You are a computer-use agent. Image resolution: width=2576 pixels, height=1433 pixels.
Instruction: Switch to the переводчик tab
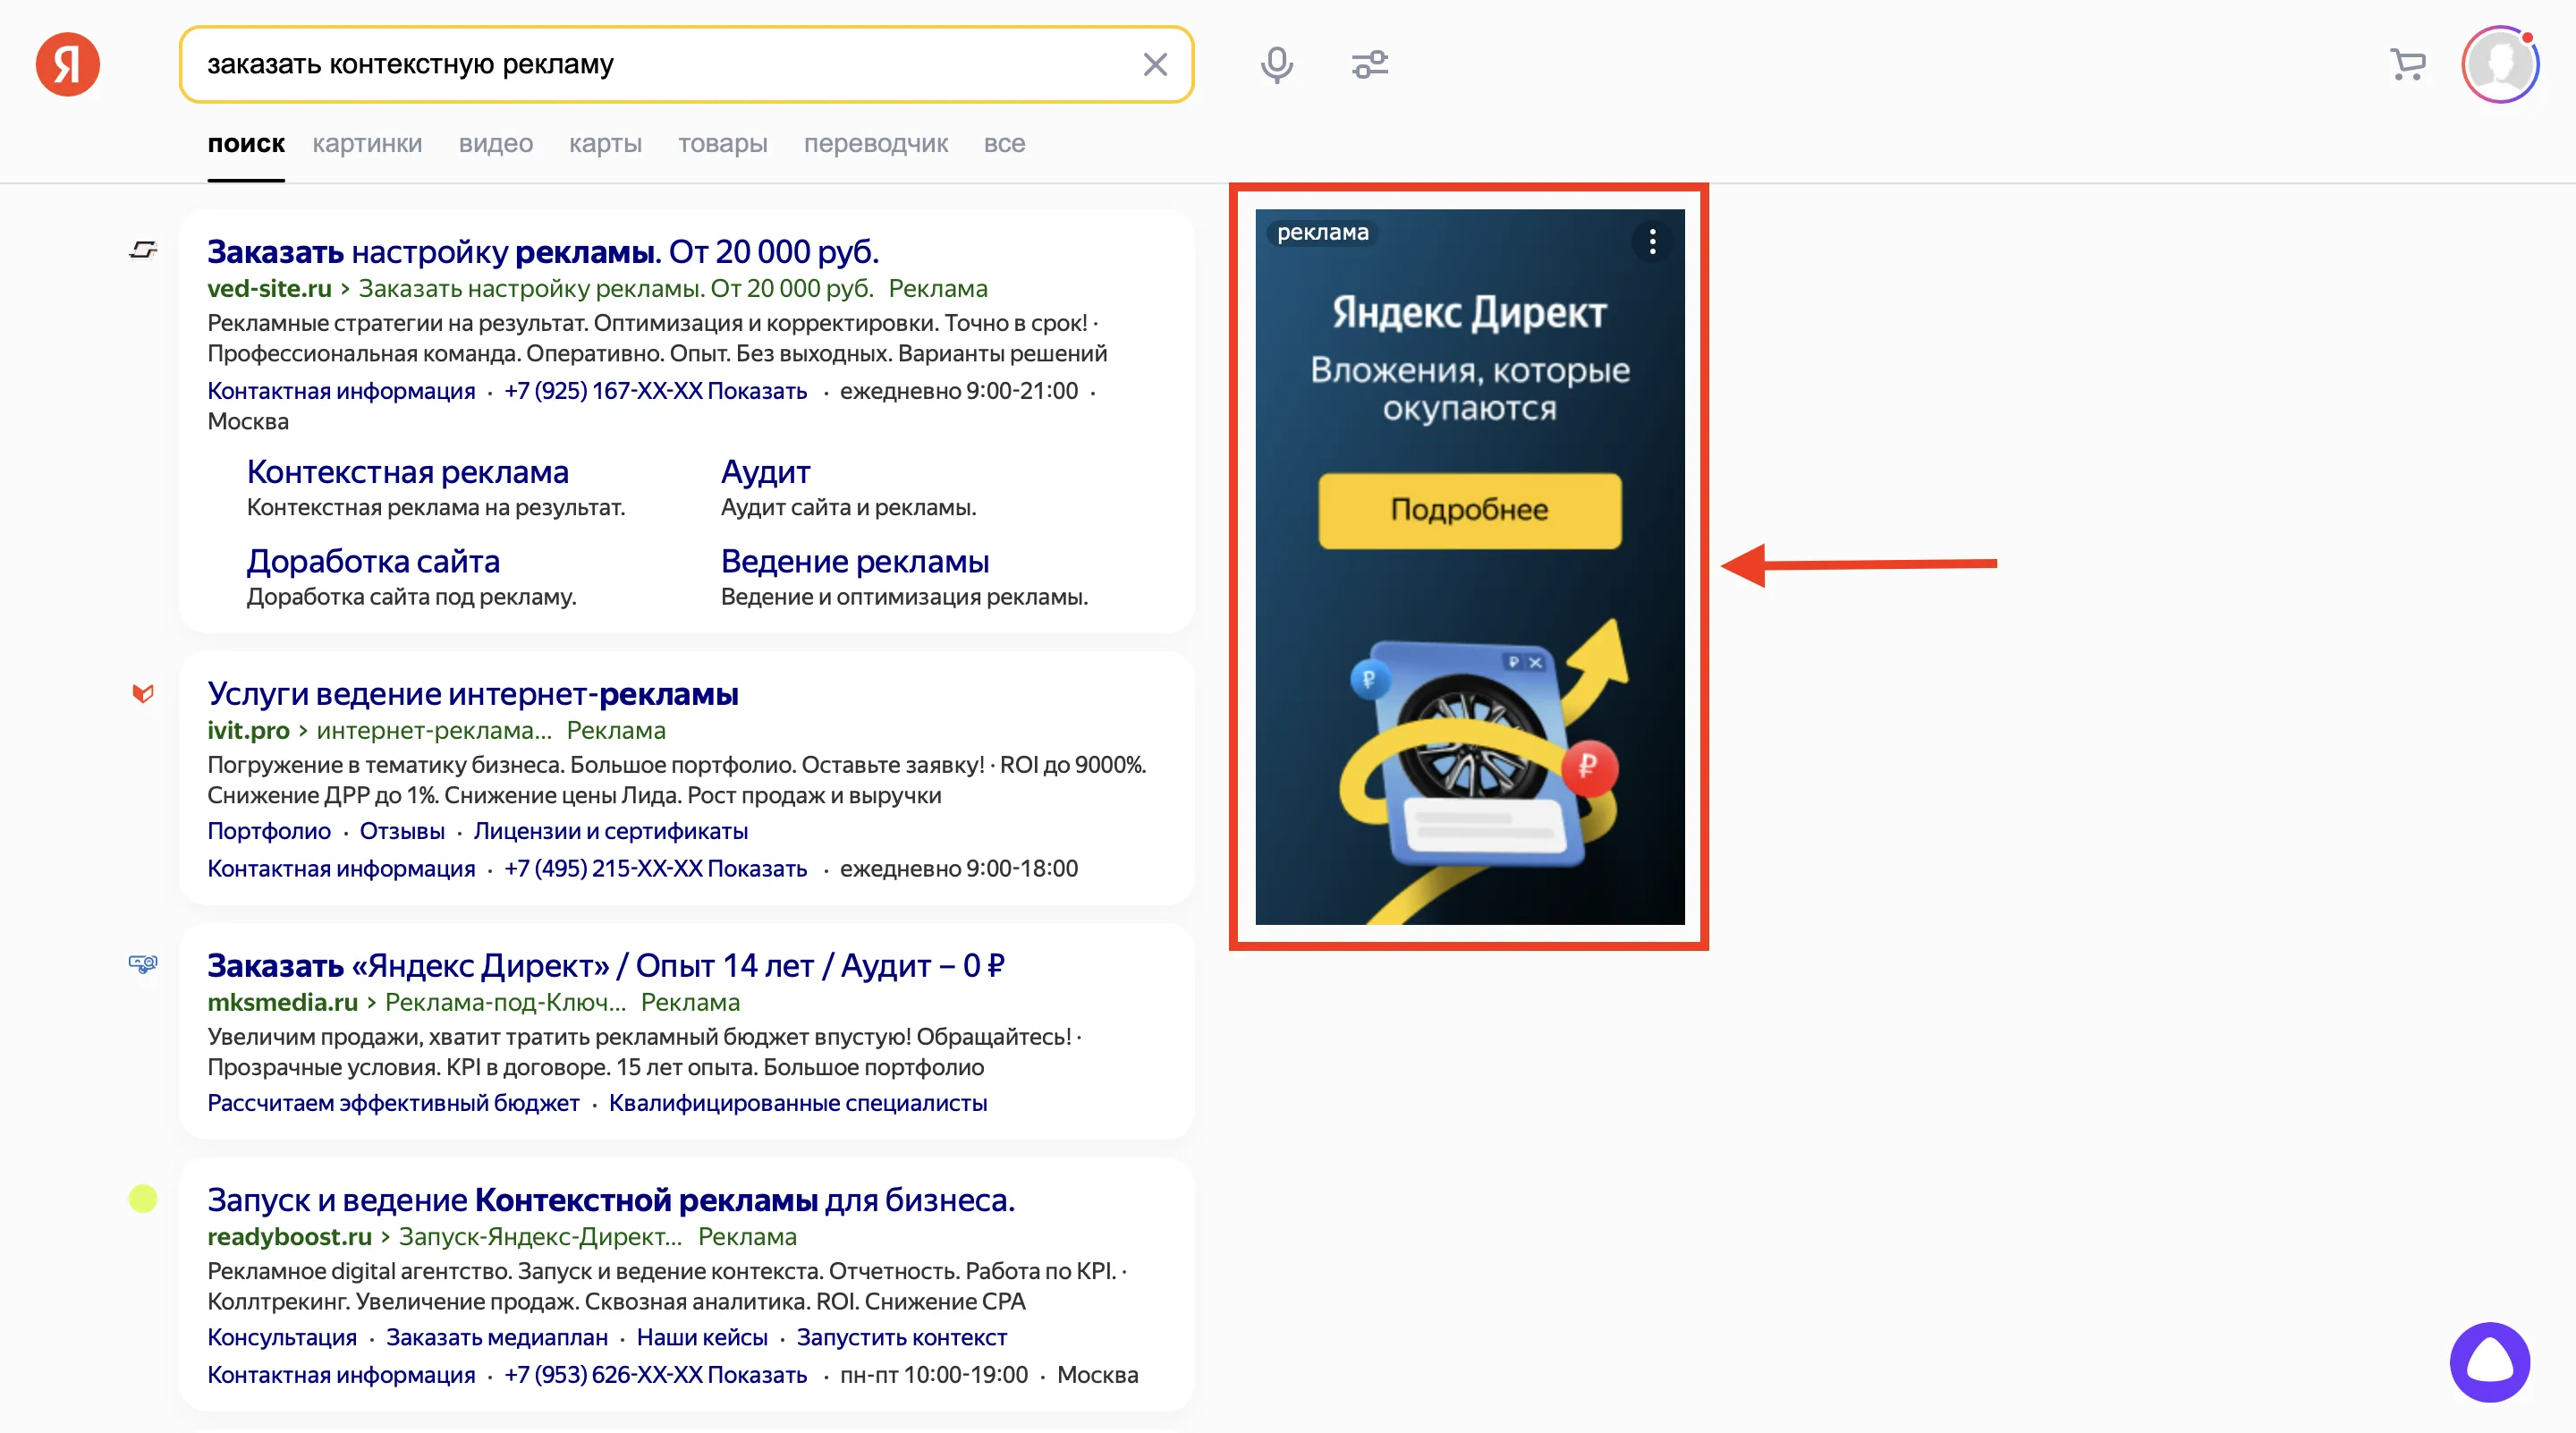coord(875,144)
